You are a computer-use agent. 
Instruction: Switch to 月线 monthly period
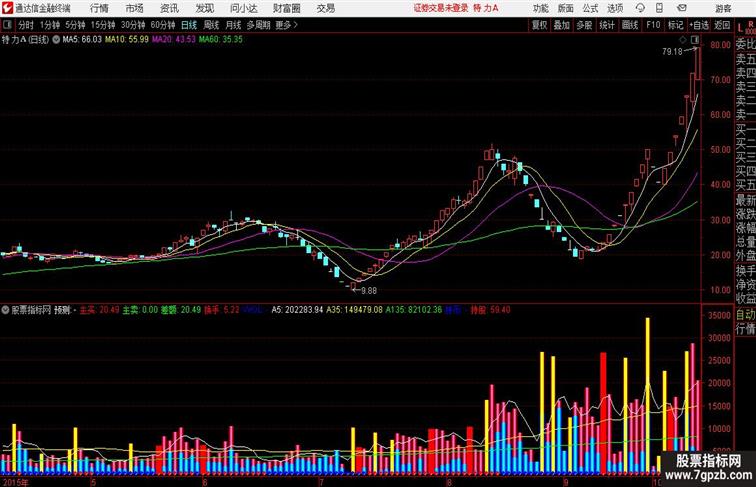[233, 25]
